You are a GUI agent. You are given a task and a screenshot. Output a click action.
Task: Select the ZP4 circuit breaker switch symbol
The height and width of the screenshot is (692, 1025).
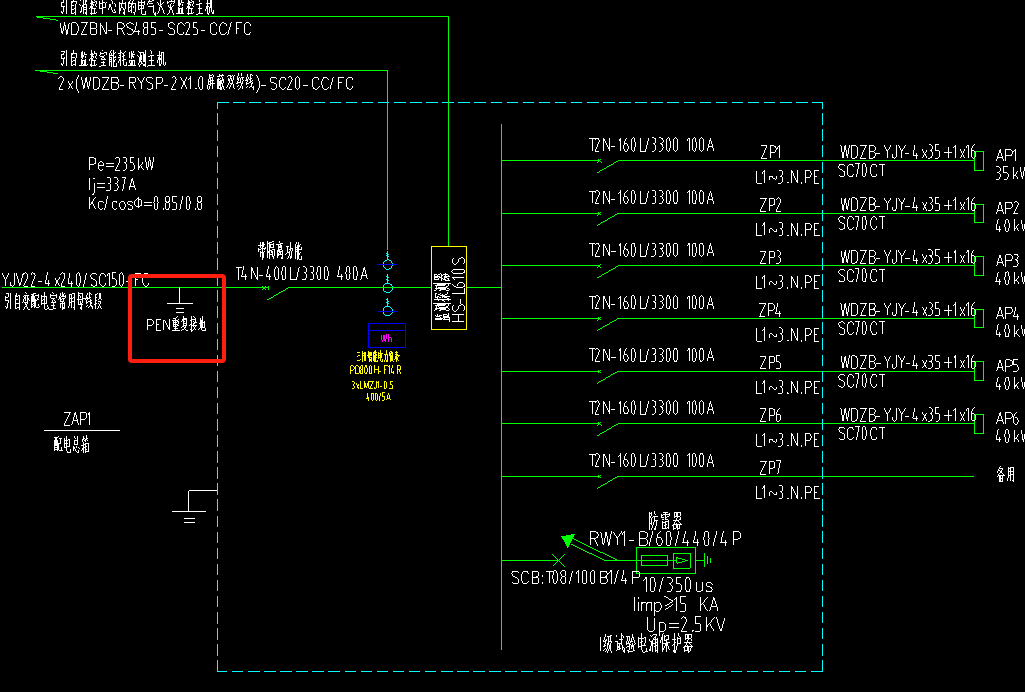point(608,324)
